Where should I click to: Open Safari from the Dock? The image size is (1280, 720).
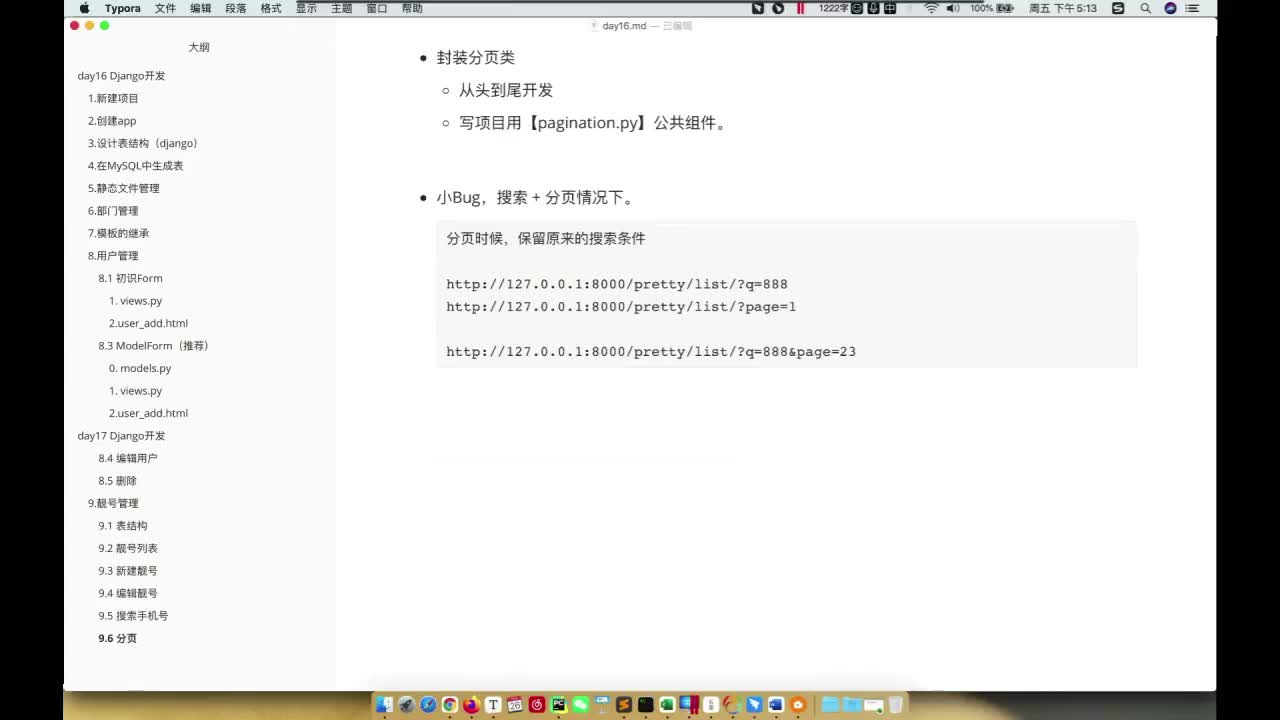pos(428,705)
